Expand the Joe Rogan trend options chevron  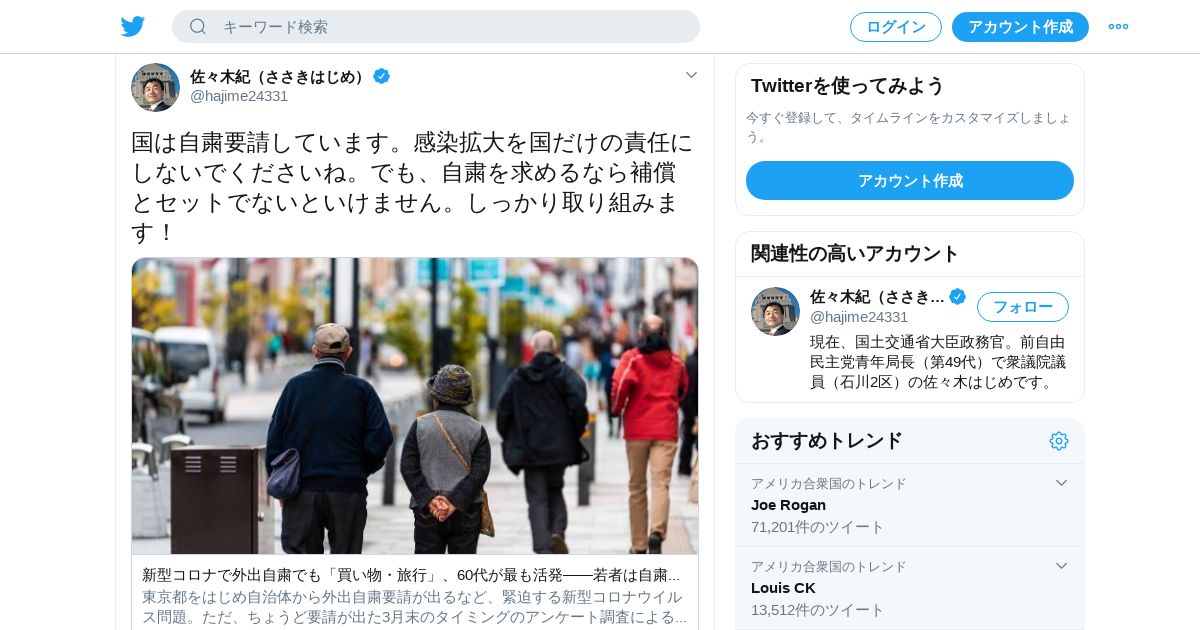click(1061, 483)
